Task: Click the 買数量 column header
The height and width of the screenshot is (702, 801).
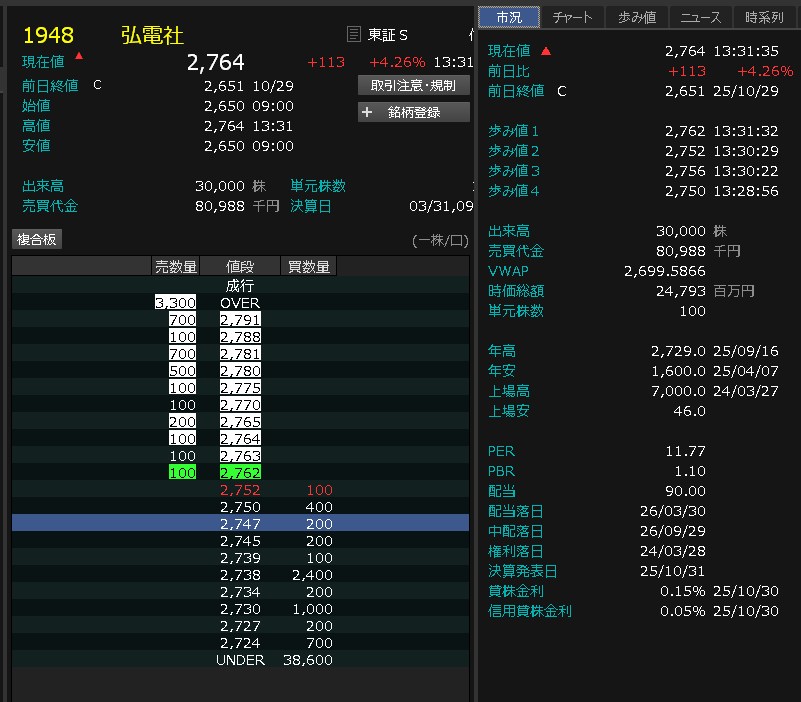Action: tap(308, 266)
